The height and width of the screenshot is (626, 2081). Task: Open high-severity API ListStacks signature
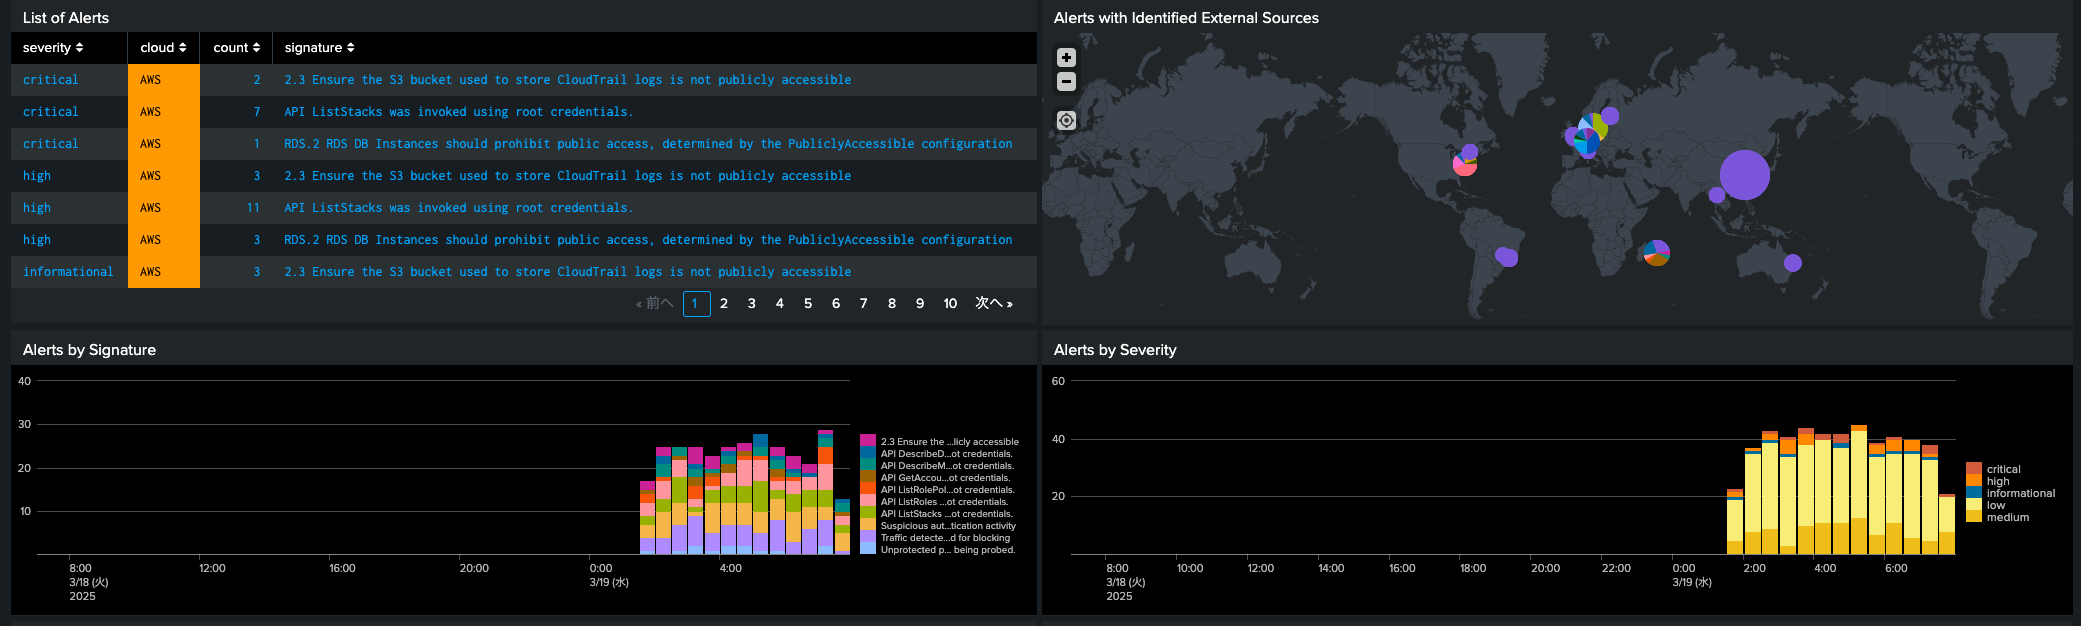(458, 208)
